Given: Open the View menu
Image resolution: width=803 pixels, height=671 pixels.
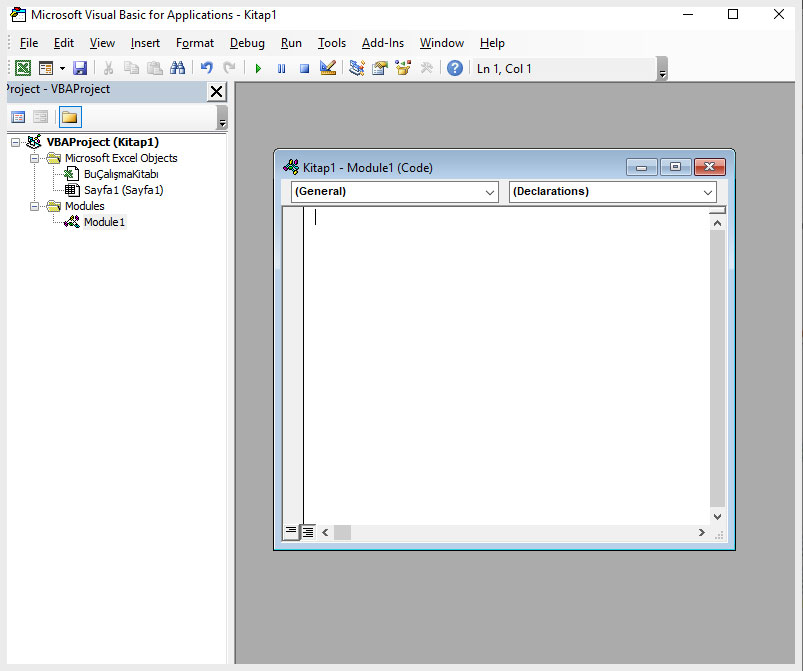Looking at the screenshot, I should [102, 43].
